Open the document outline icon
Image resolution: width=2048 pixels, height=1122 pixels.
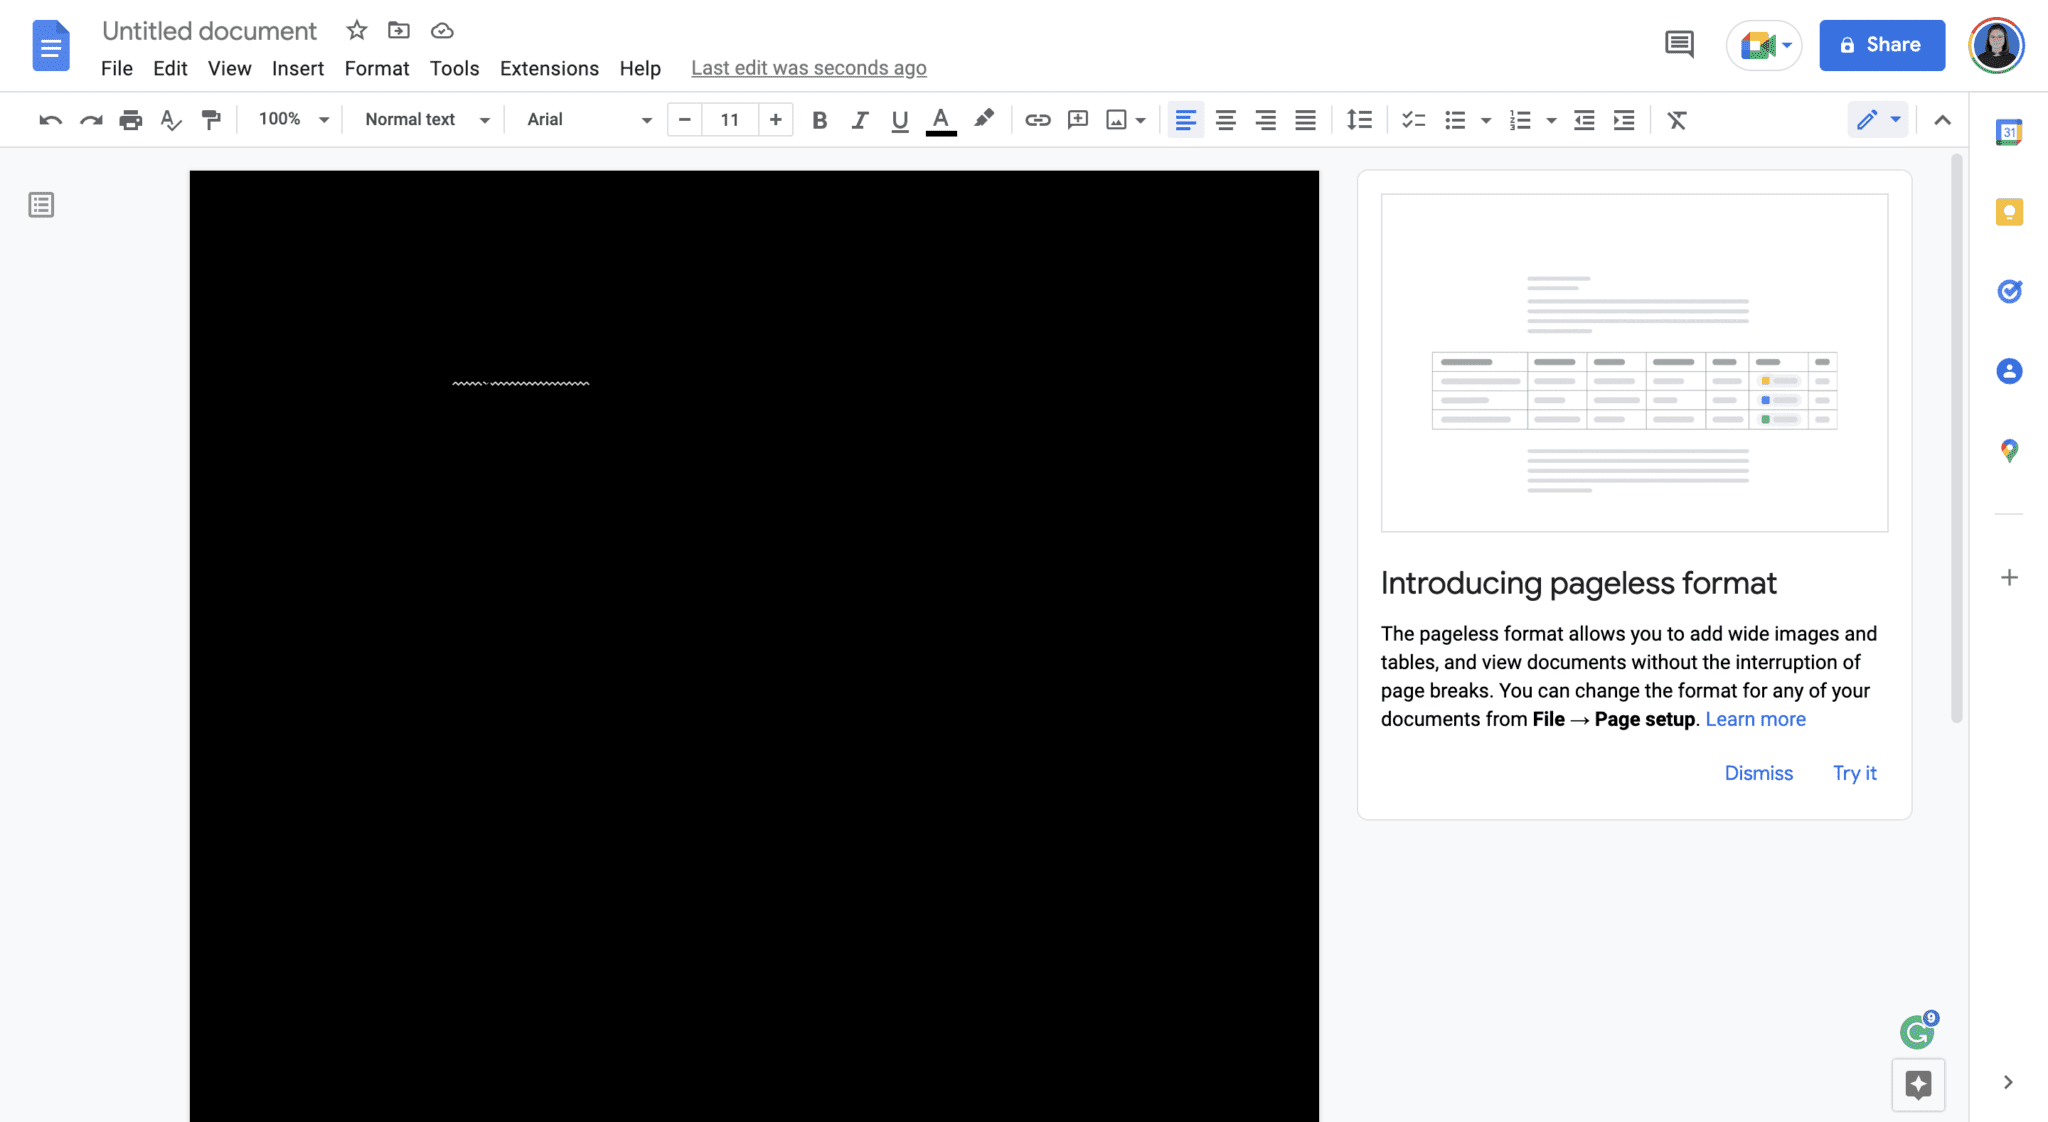click(41, 205)
